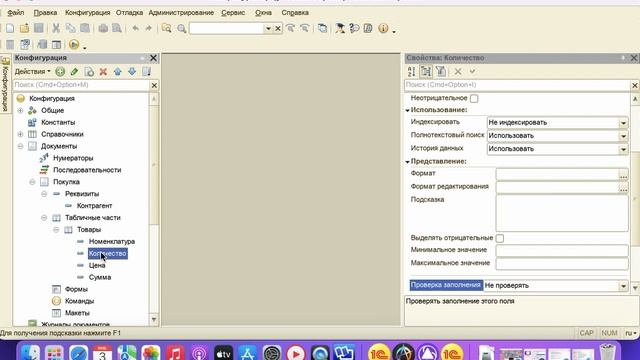Click the magnifier Find icon
The image size is (640, 360).
(182, 29)
